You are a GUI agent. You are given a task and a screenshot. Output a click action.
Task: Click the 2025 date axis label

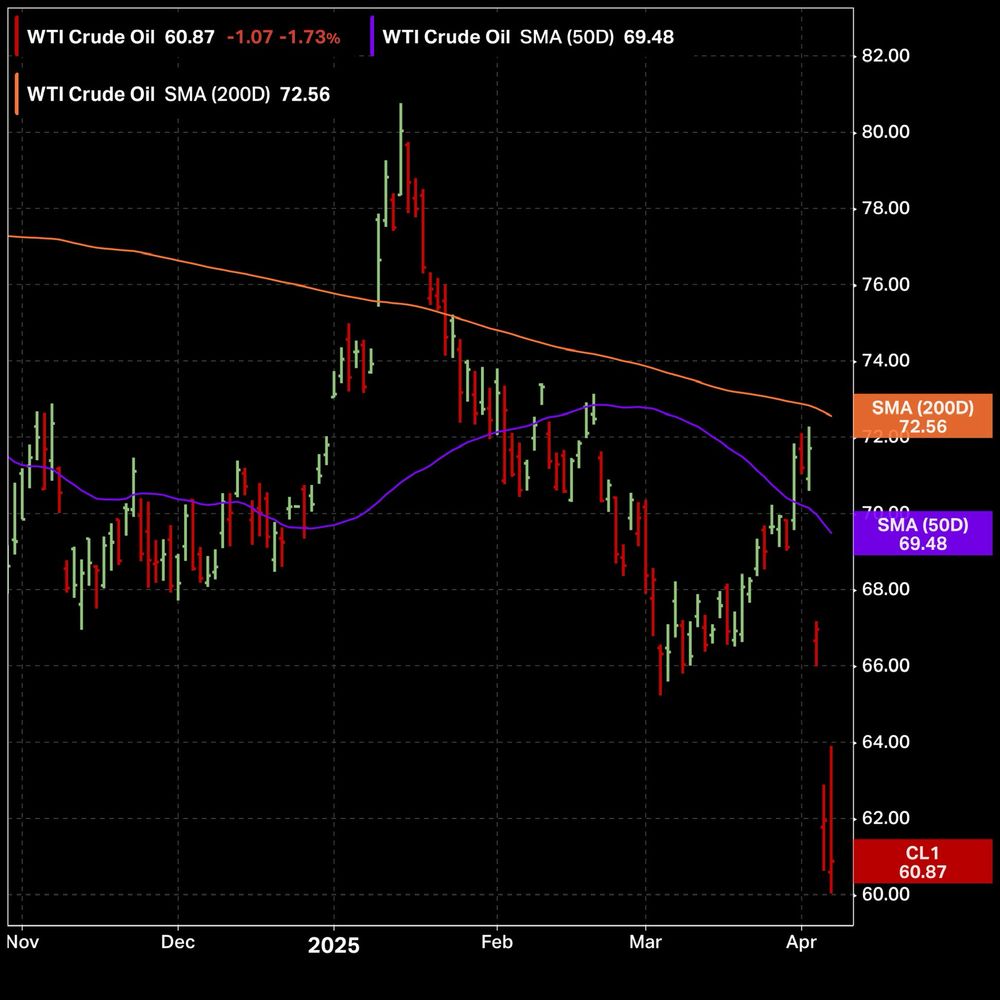click(334, 945)
